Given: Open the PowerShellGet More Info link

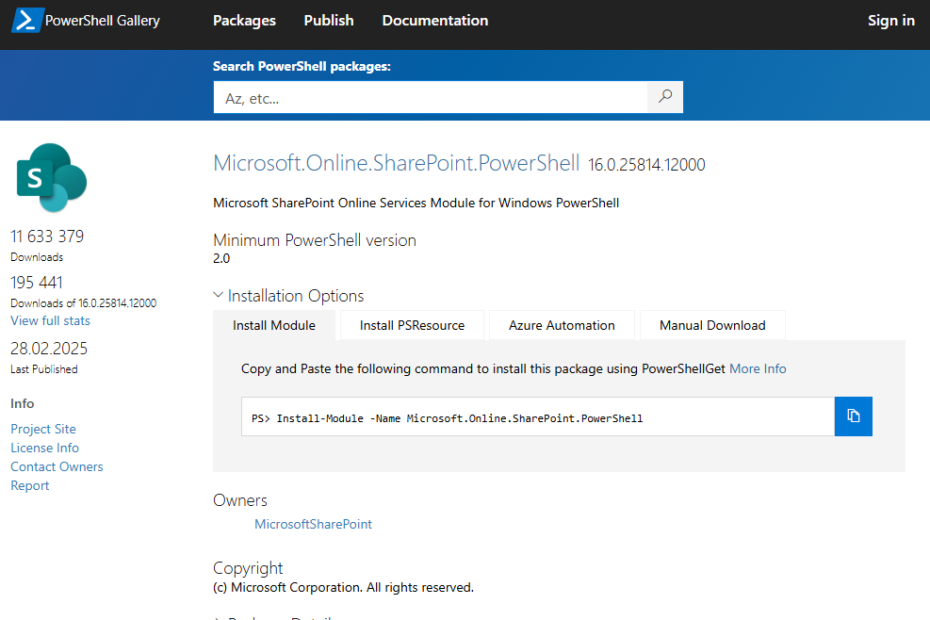Looking at the screenshot, I should click(x=757, y=369).
